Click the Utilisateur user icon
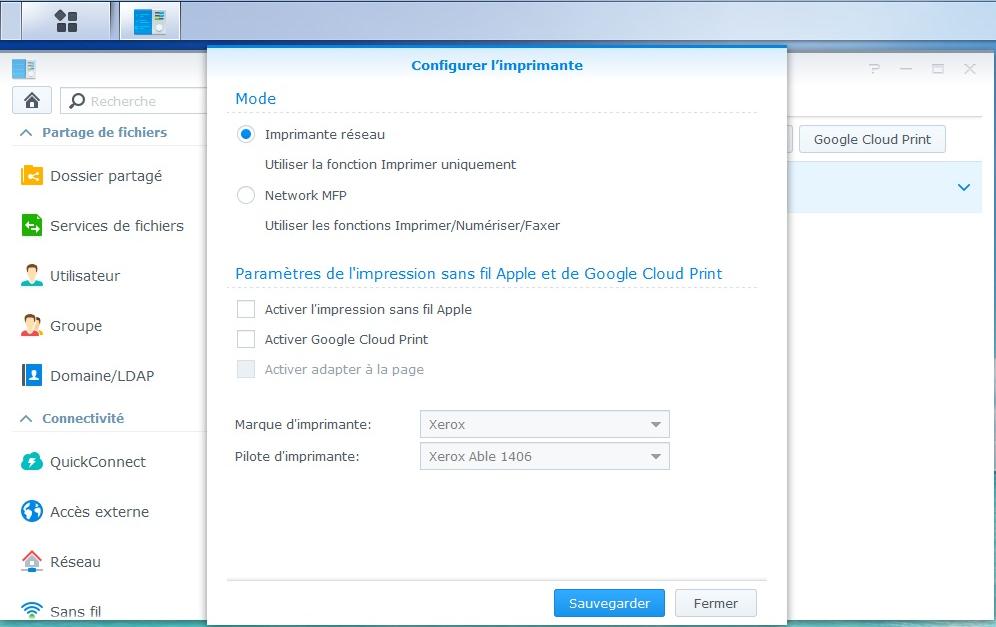The height and width of the screenshot is (627, 996). coord(32,276)
